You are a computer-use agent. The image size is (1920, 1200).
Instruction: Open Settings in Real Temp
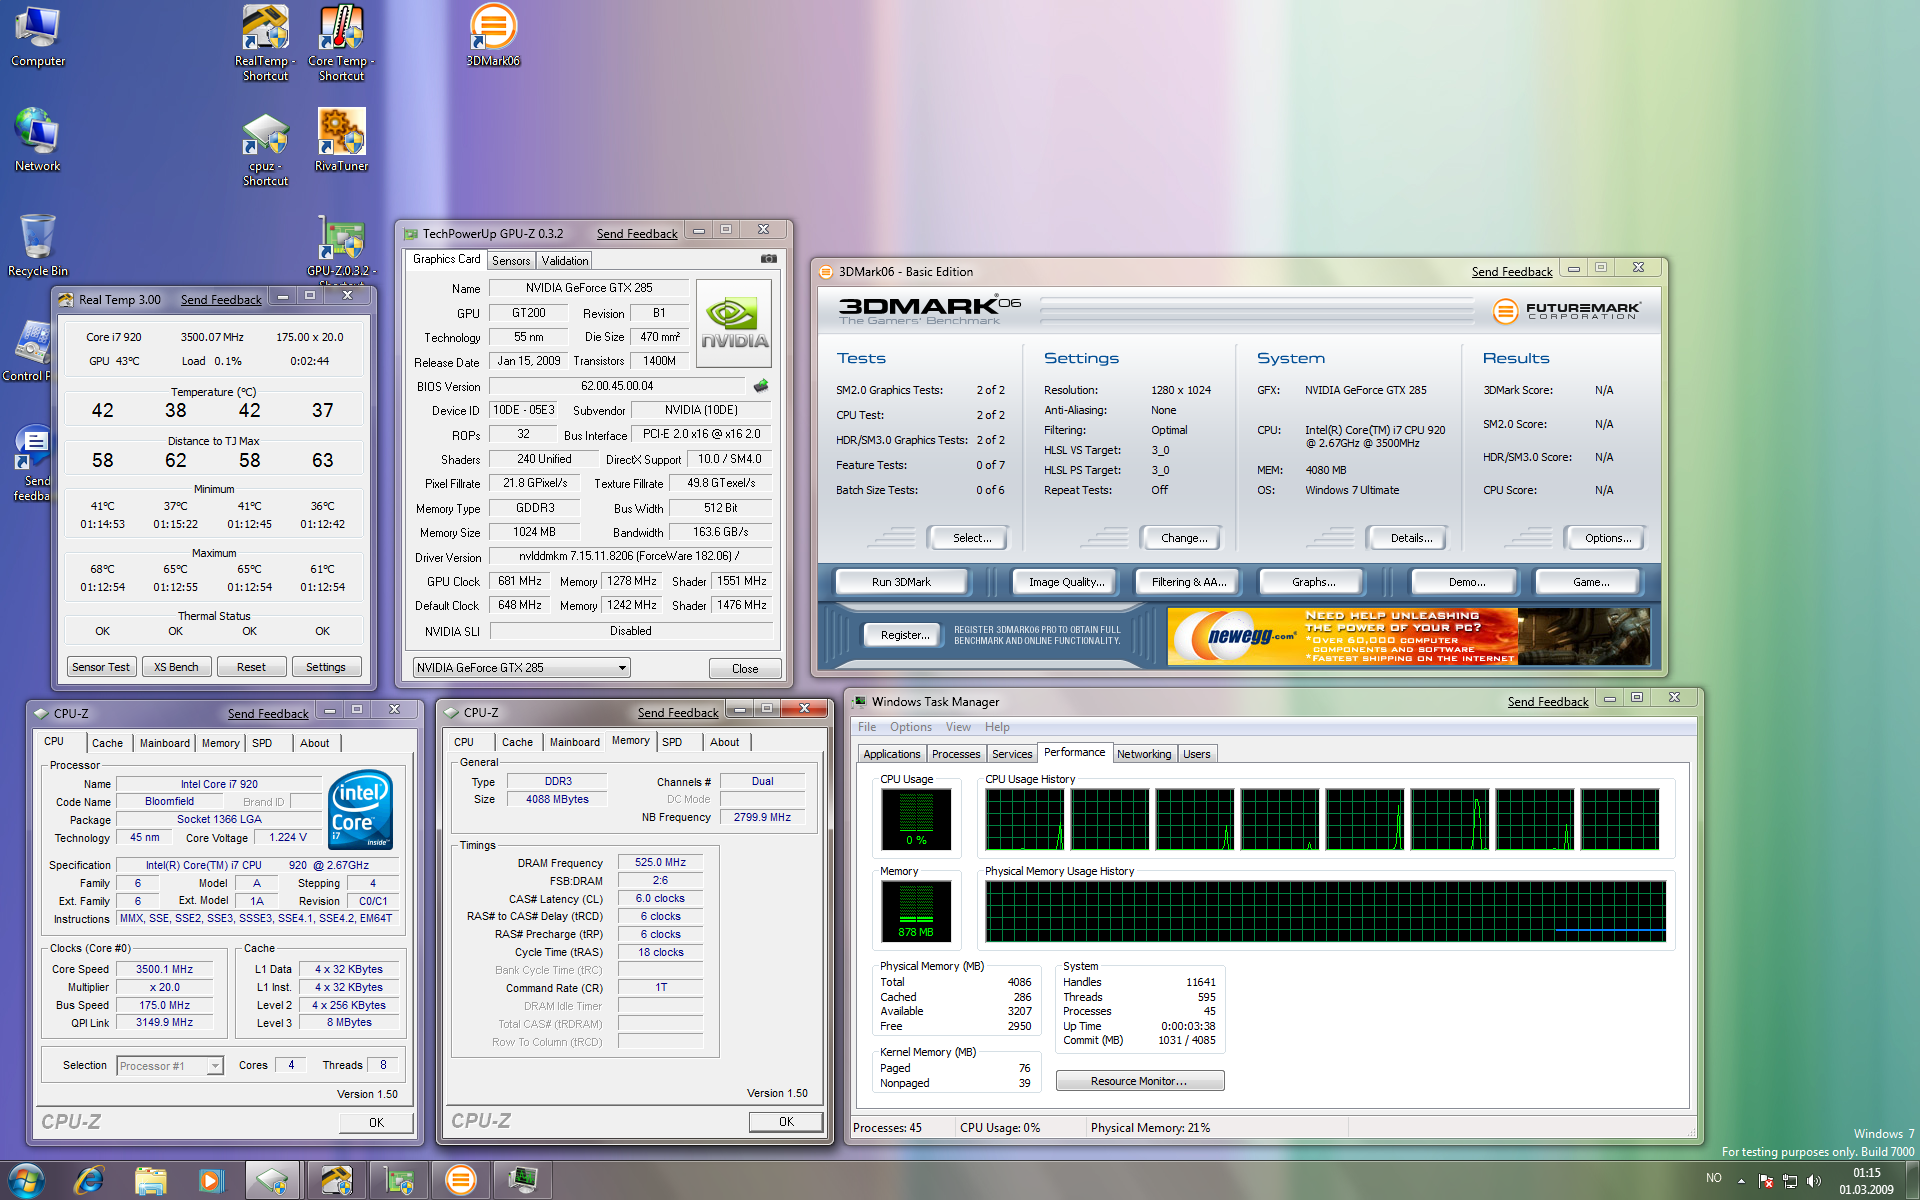pos(326,667)
